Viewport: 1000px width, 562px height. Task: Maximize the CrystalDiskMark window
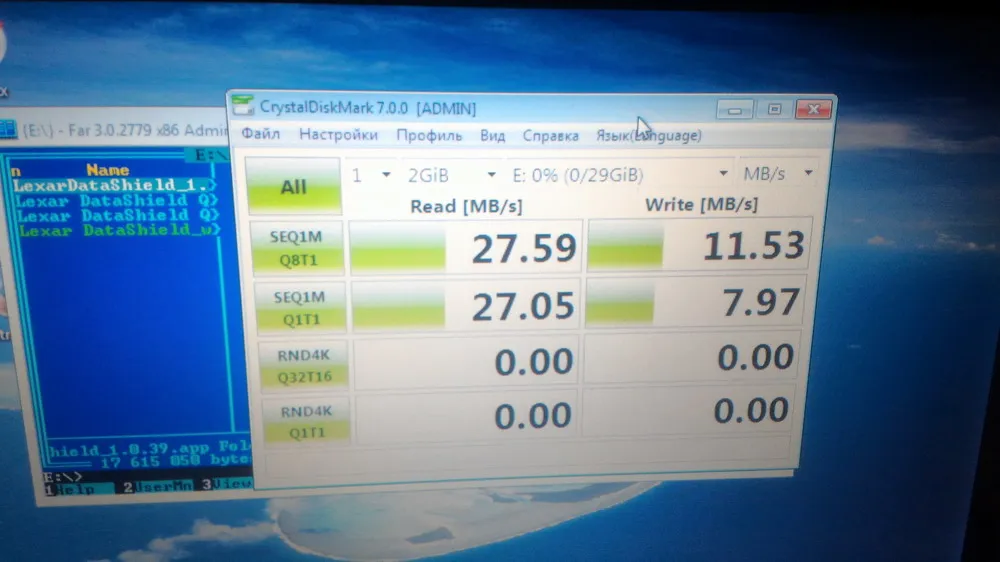(x=774, y=109)
